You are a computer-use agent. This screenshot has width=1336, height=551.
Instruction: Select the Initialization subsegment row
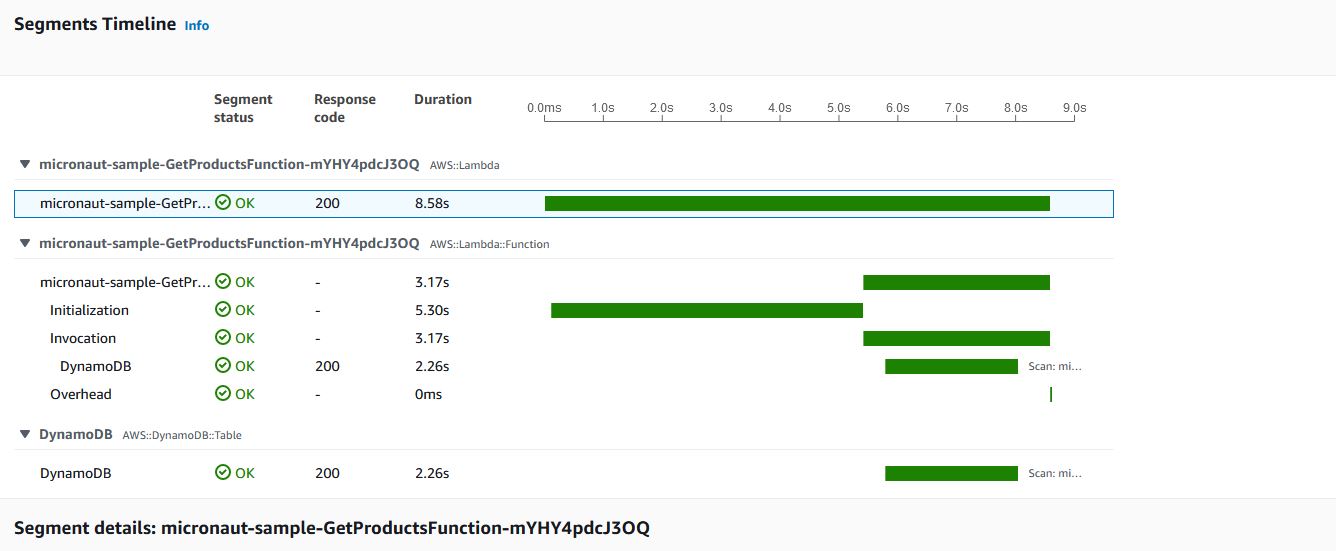tap(564, 310)
